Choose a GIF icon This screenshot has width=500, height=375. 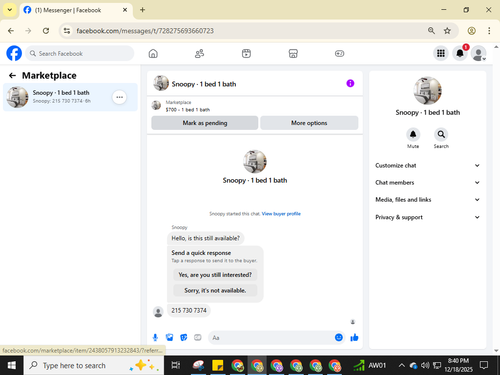point(198,338)
